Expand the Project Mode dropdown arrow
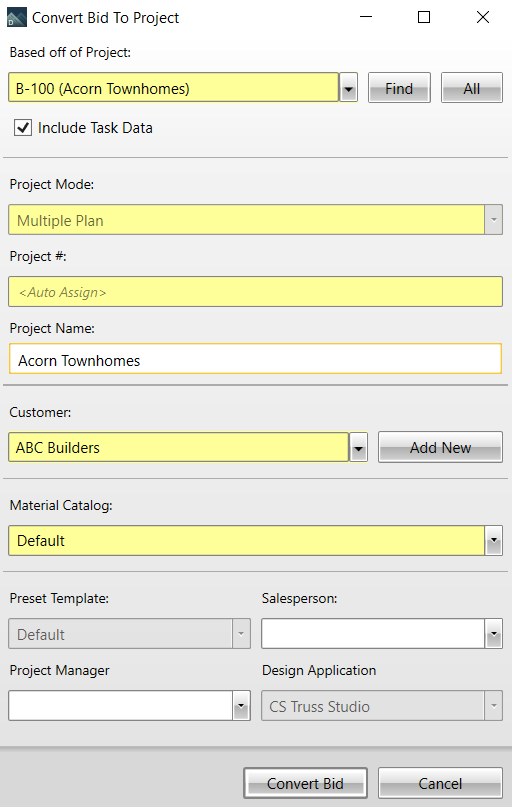The width and height of the screenshot is (512, 807). 493,220
